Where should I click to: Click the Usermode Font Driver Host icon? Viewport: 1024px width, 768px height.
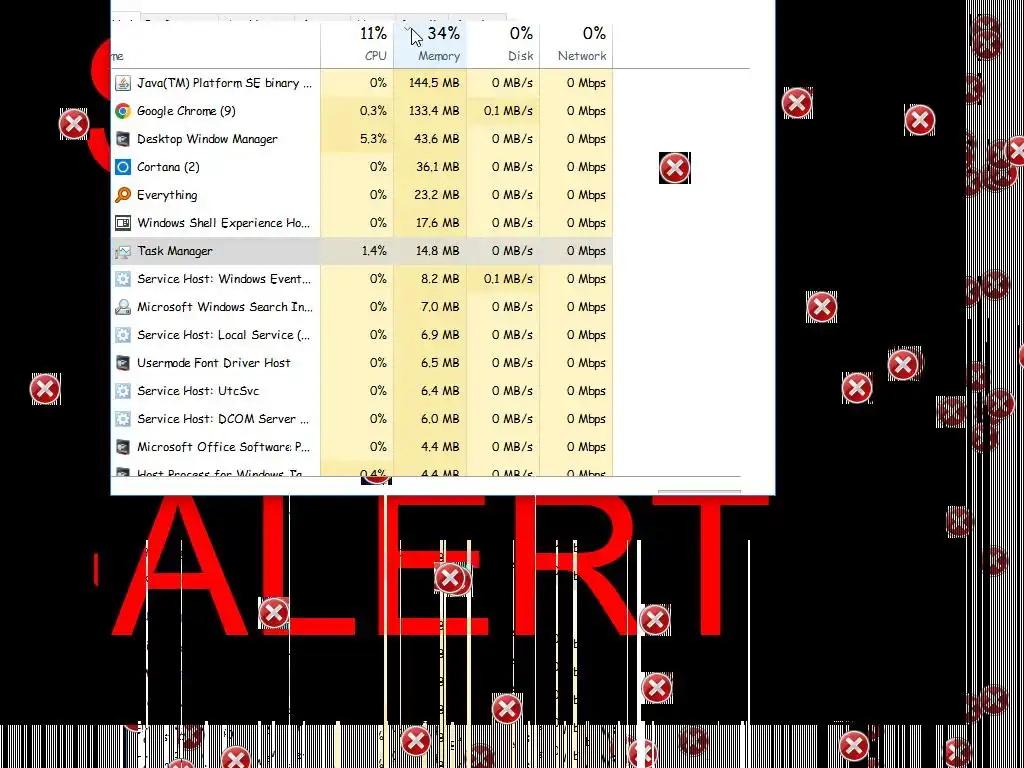point(123,363)
